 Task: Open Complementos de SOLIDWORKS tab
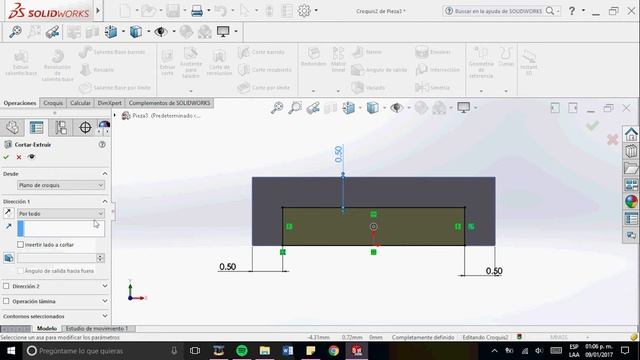click(x=169, y=103)
